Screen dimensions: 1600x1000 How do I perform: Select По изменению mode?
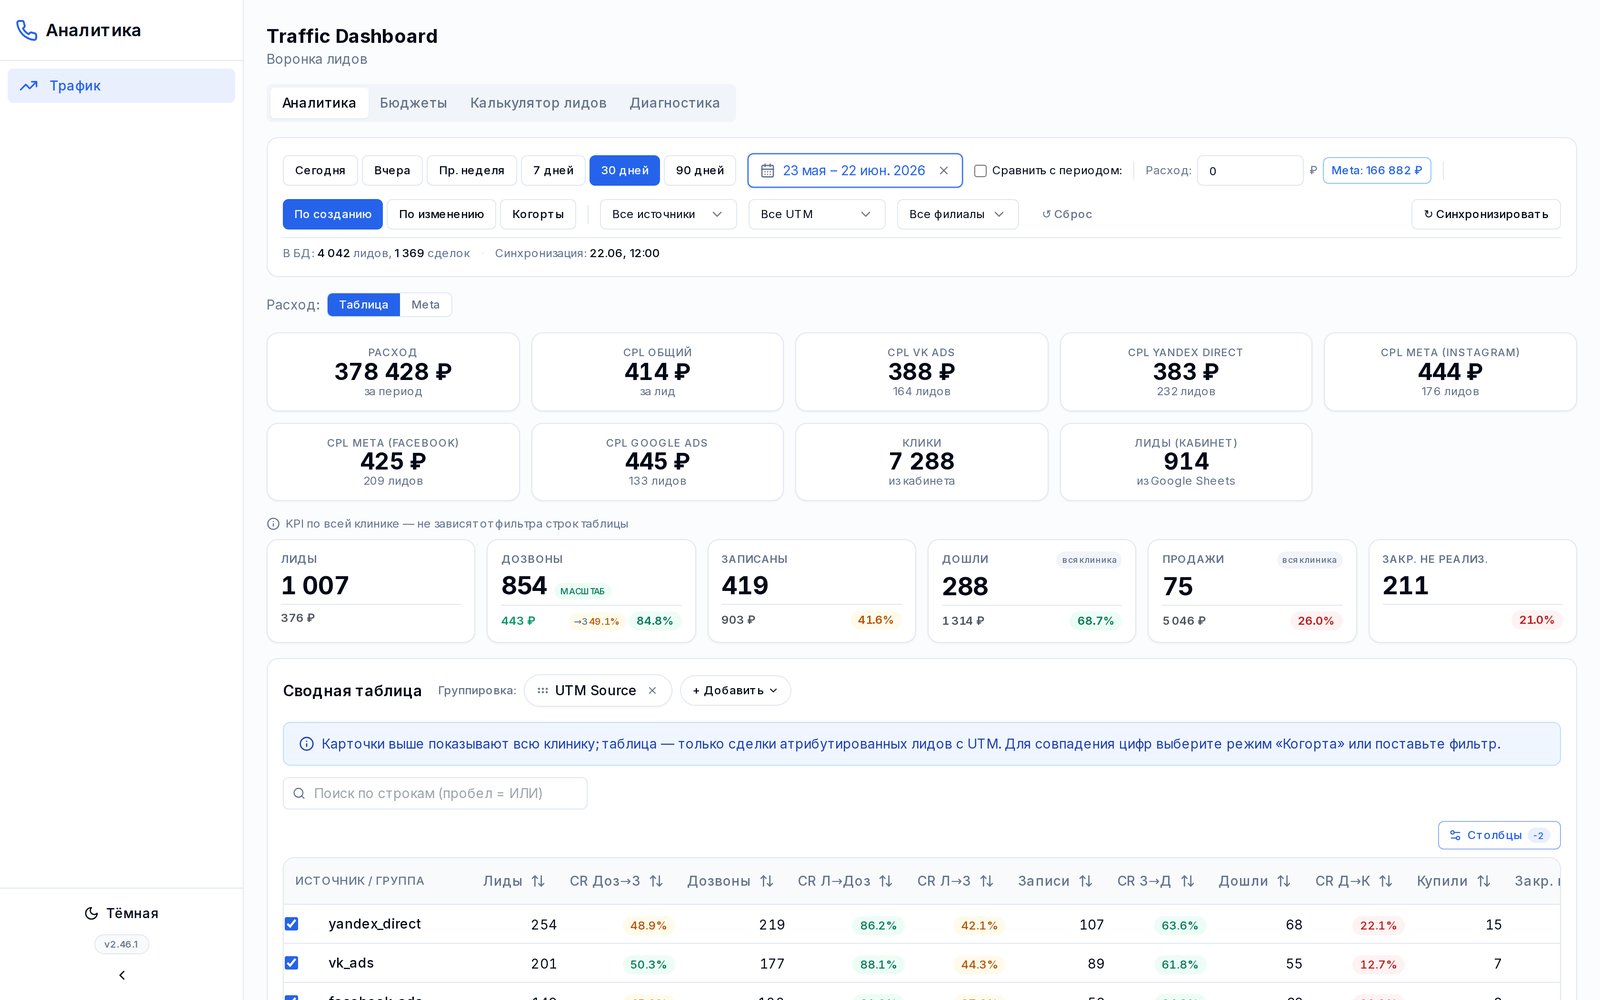point(441,214)
